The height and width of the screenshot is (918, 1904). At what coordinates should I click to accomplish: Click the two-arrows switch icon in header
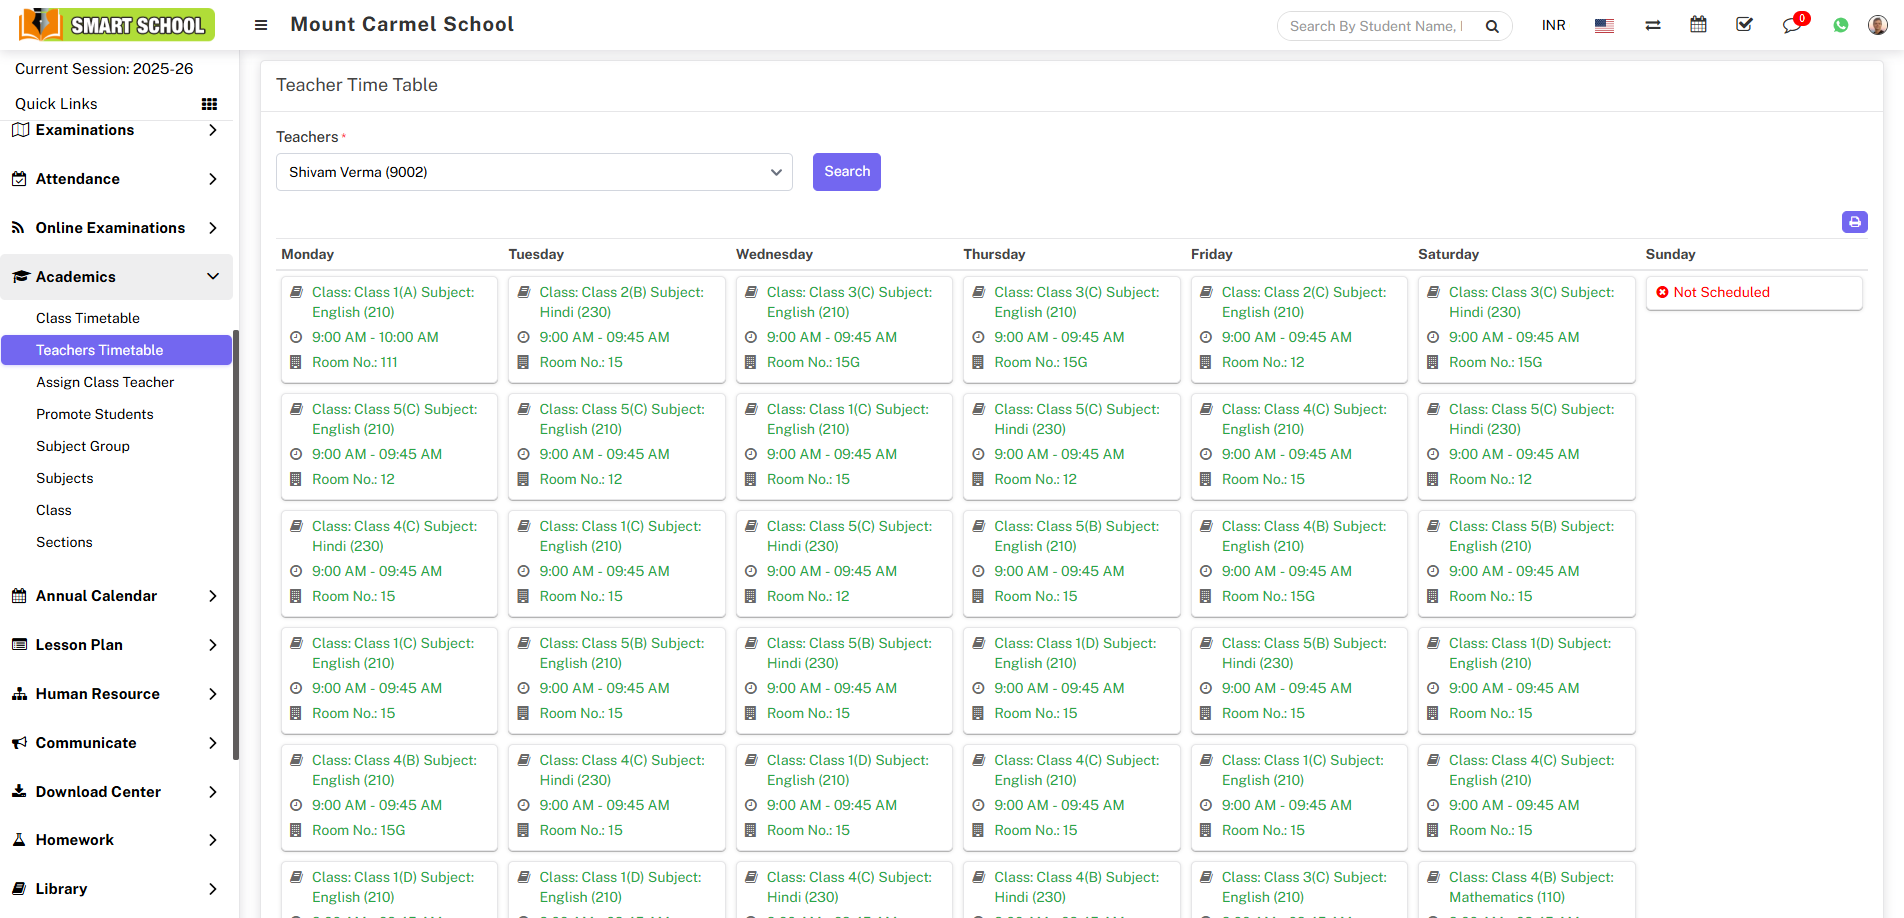click(x=1652, y=24)
